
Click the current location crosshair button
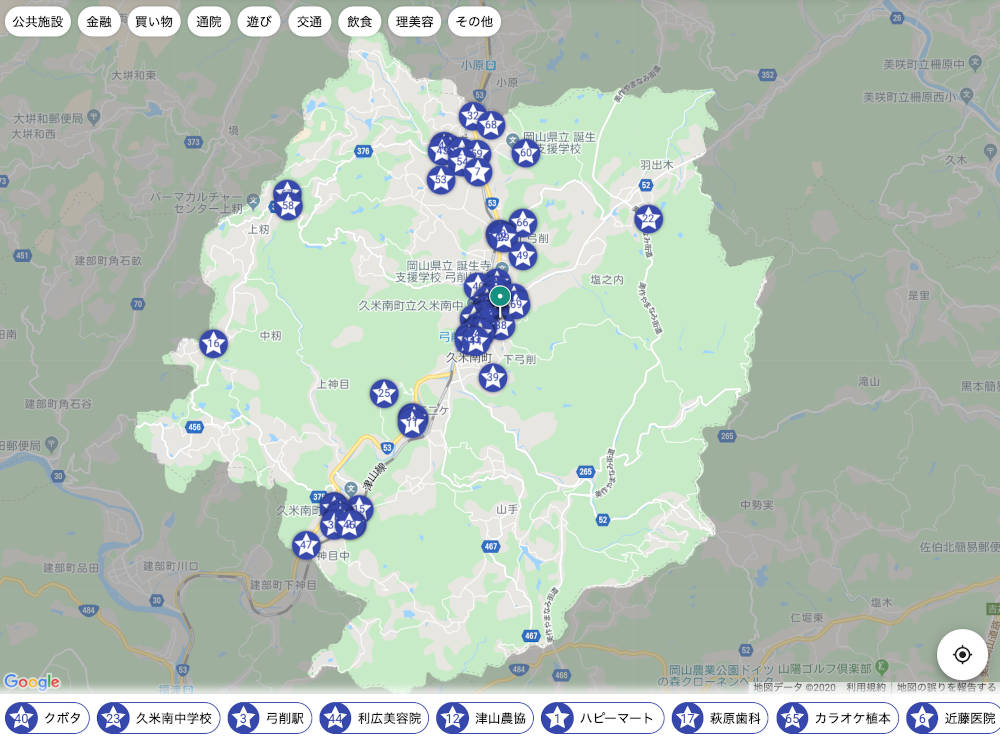[962, 655]
